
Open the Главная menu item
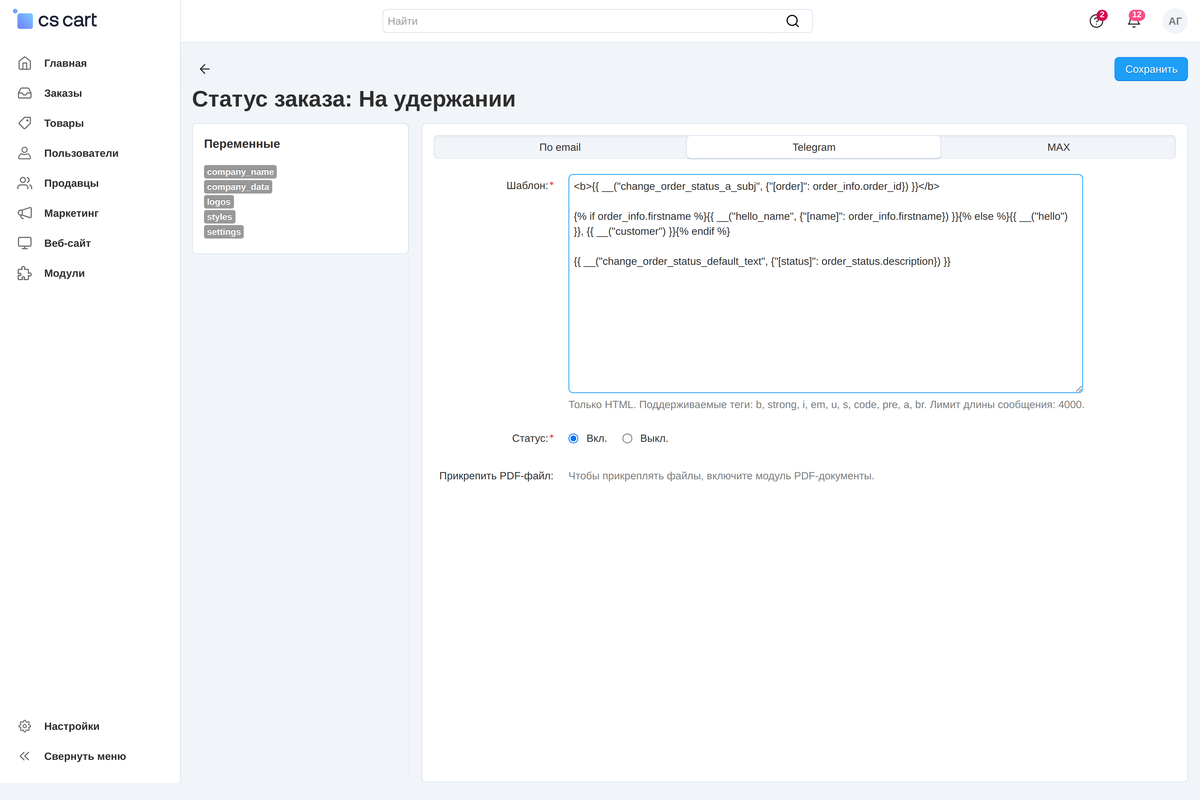pos(65,63)
